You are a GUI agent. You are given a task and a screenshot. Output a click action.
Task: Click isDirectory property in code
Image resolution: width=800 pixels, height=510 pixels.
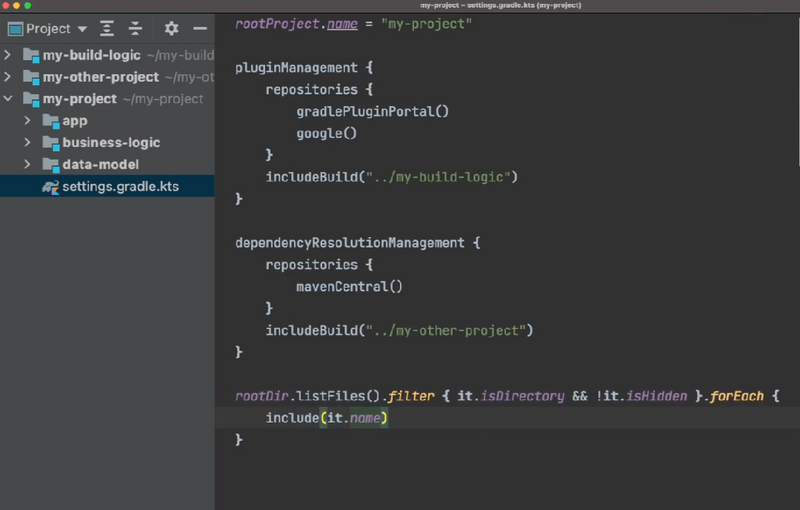(x=522, y=396)
